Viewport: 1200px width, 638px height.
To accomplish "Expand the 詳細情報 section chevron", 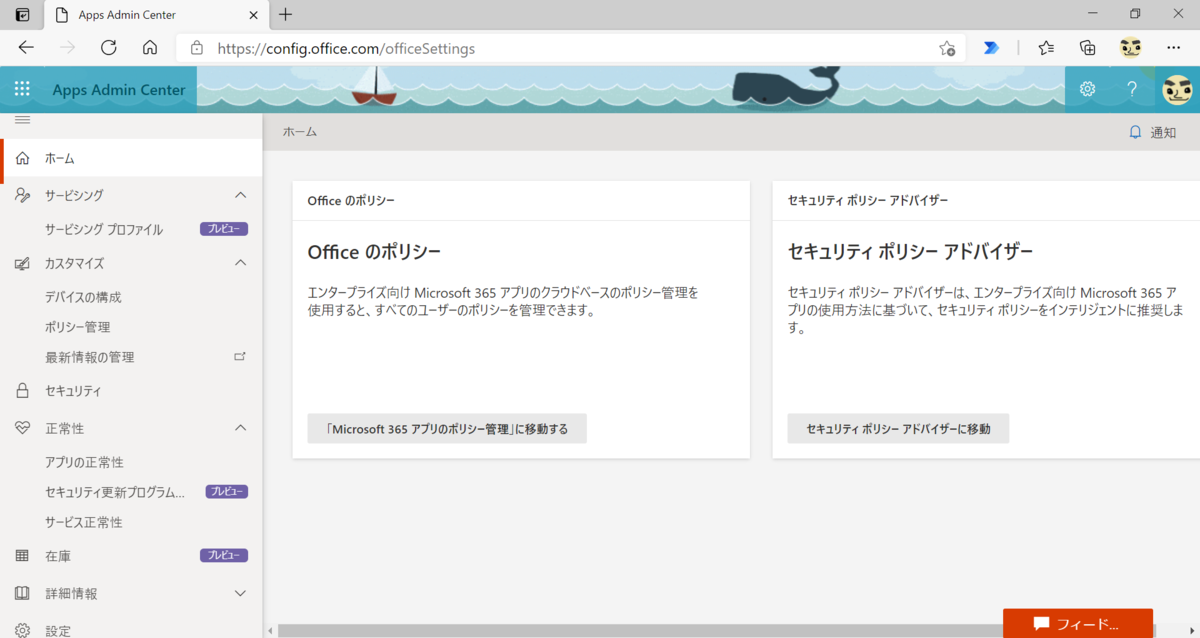I will pyautogui.click(x=240, y=593).
